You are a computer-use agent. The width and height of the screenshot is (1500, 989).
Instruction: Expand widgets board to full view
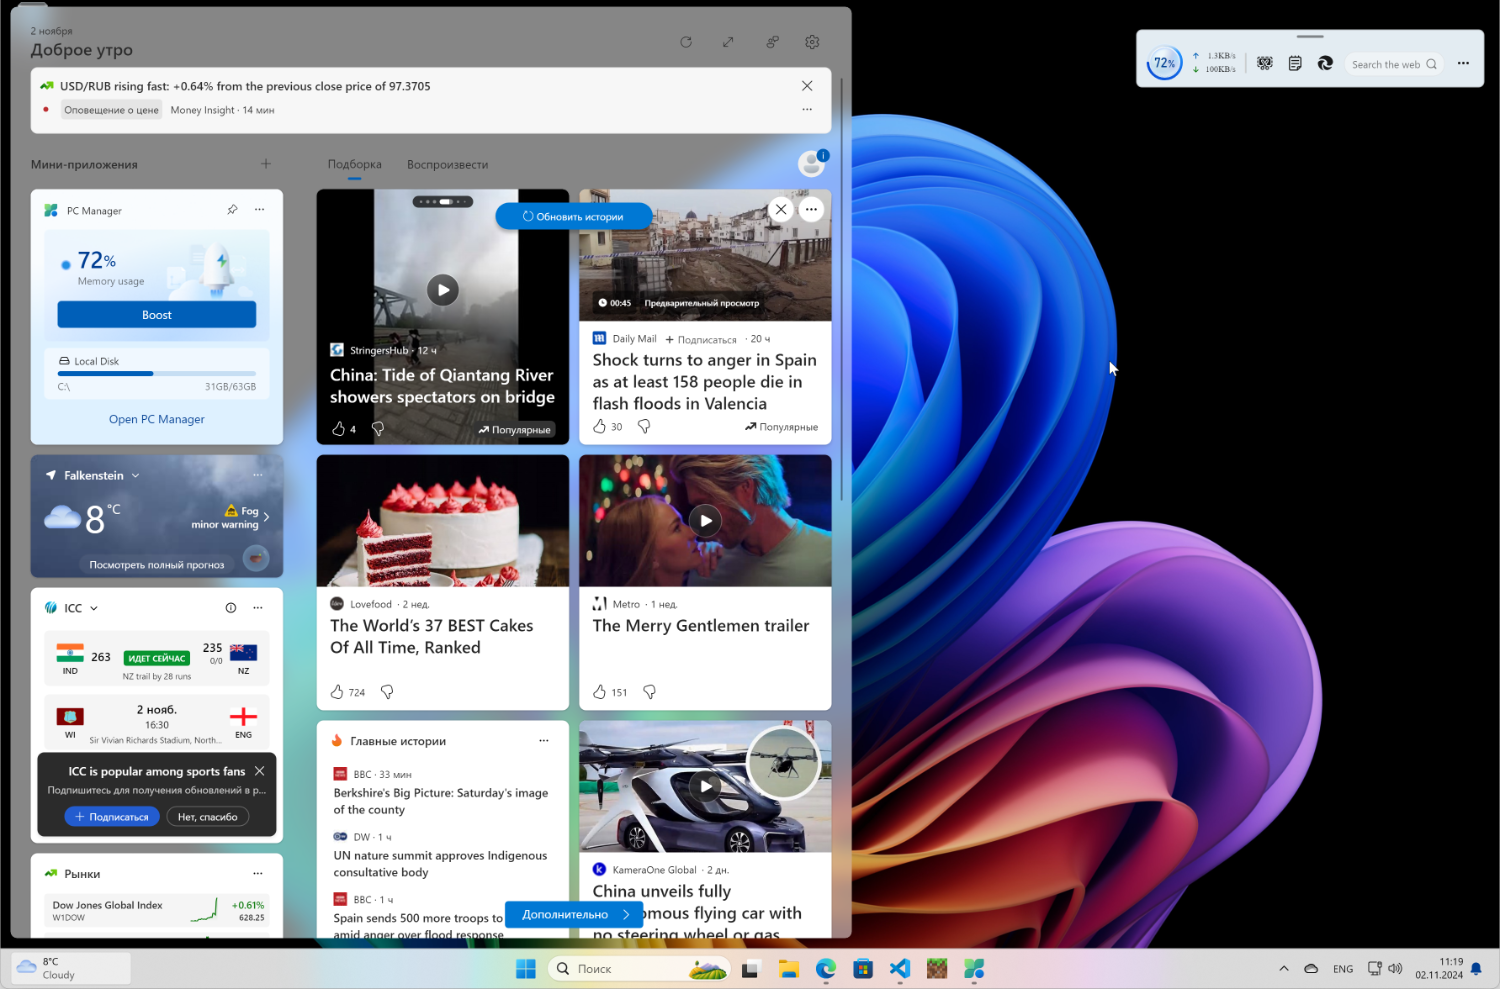(728, 42)
